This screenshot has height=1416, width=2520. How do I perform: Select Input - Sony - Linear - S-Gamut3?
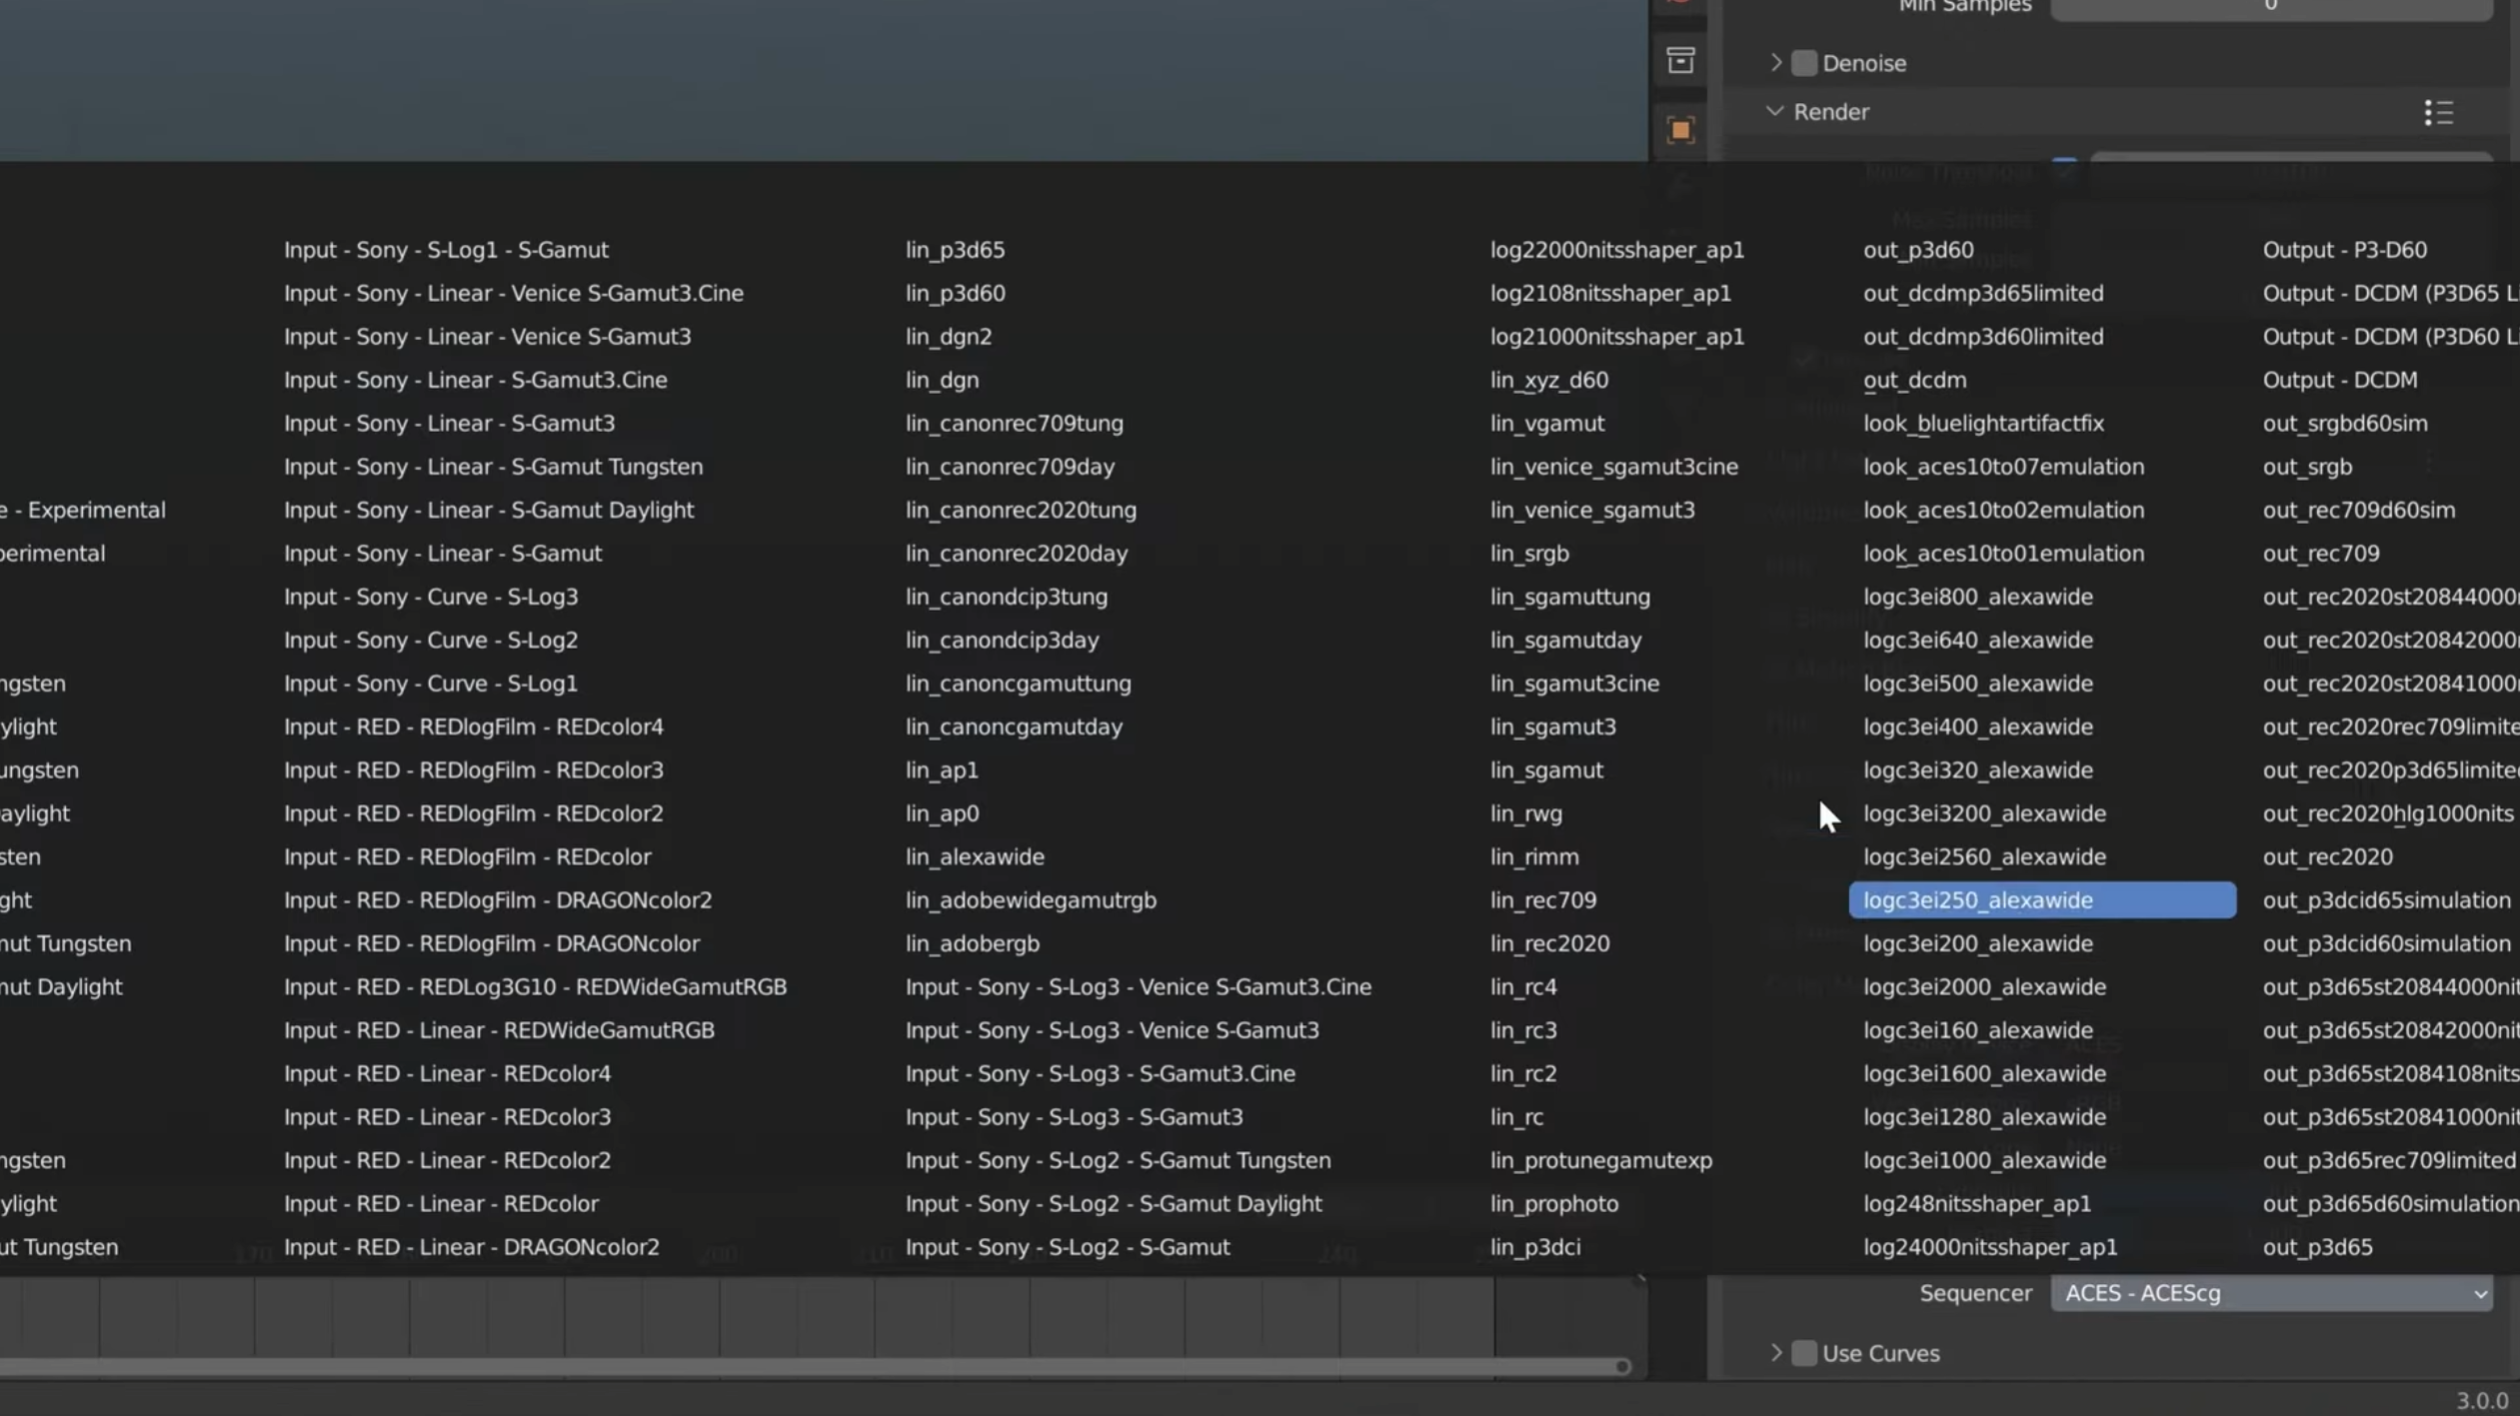pos(449,423)
